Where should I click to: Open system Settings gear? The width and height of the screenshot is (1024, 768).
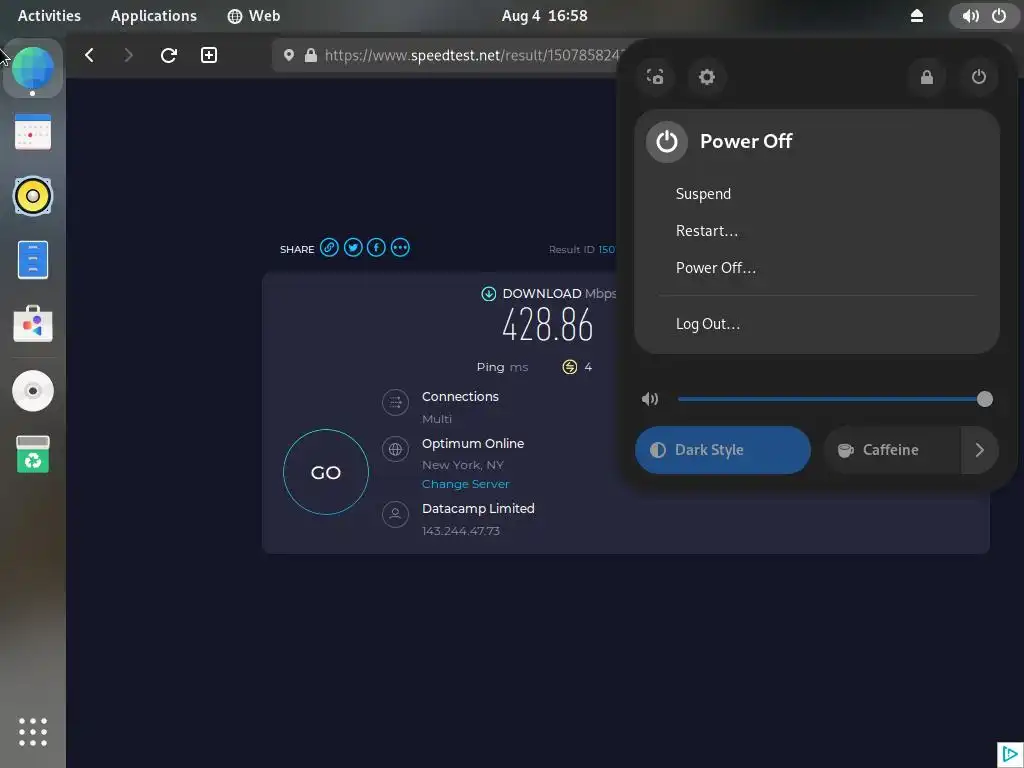point(707,77)
